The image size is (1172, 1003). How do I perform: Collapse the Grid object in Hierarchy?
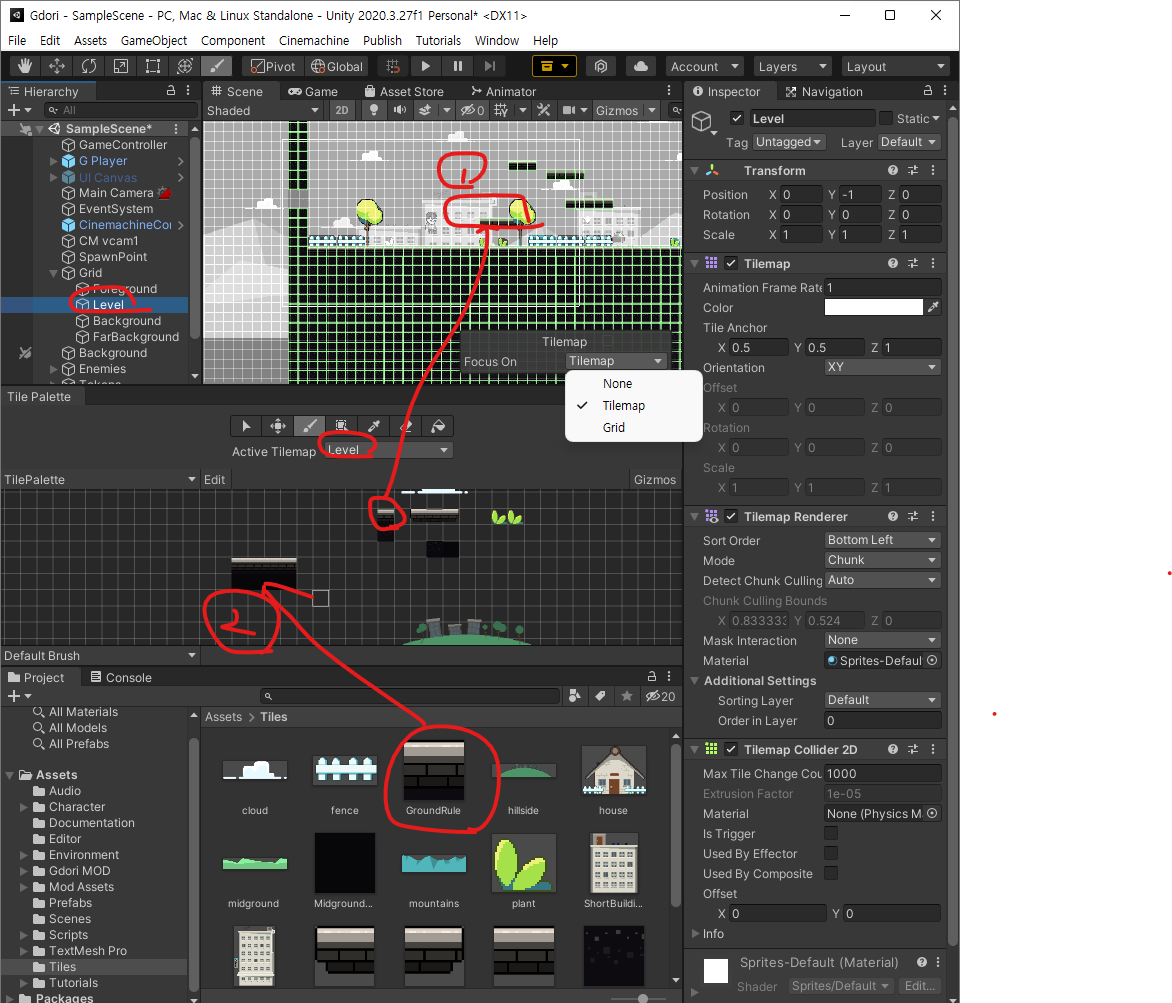click(x=54, y=273)
